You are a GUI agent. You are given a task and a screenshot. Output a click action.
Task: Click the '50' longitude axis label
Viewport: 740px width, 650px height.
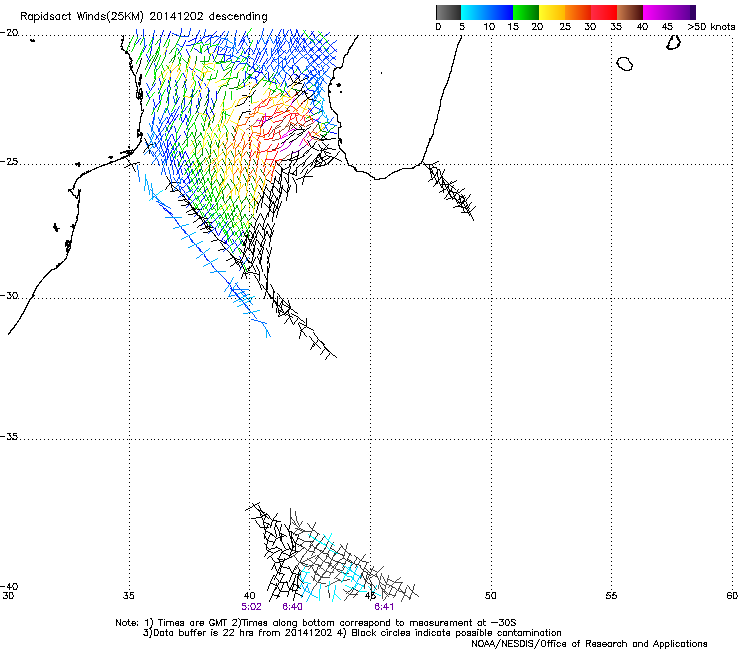point(491,596)
